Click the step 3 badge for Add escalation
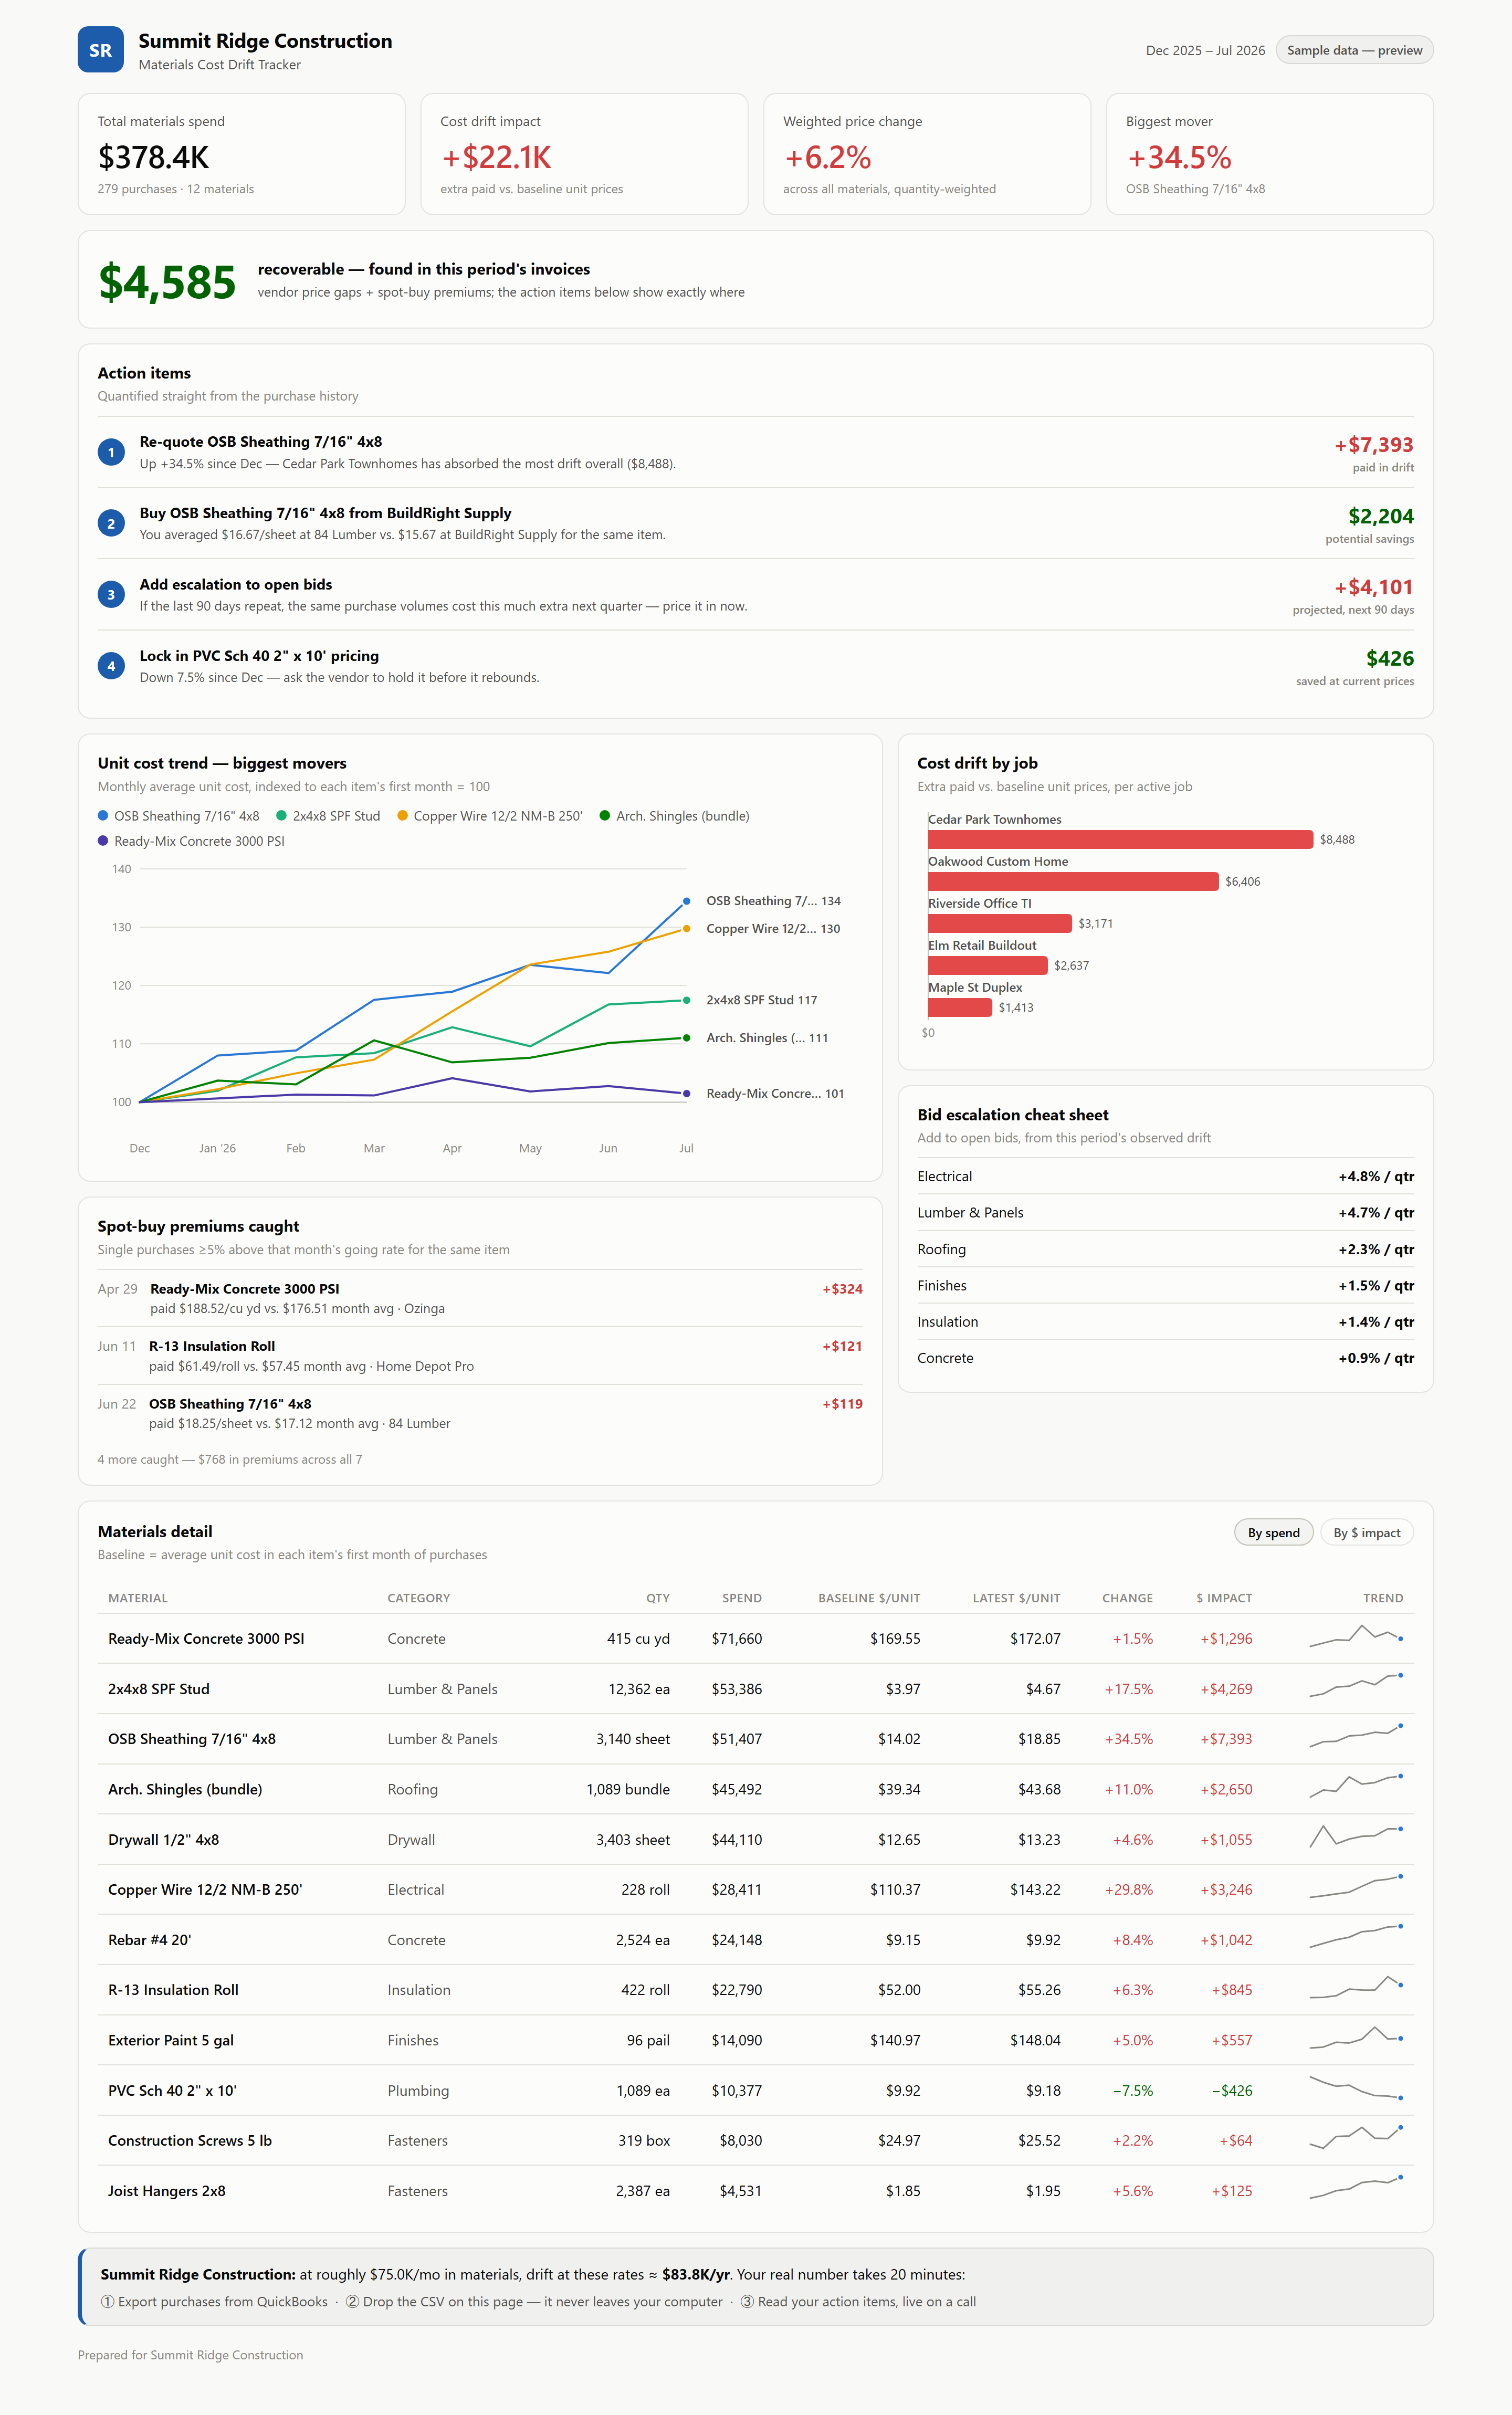The image size is (1512, 2415). click(111, 594)
